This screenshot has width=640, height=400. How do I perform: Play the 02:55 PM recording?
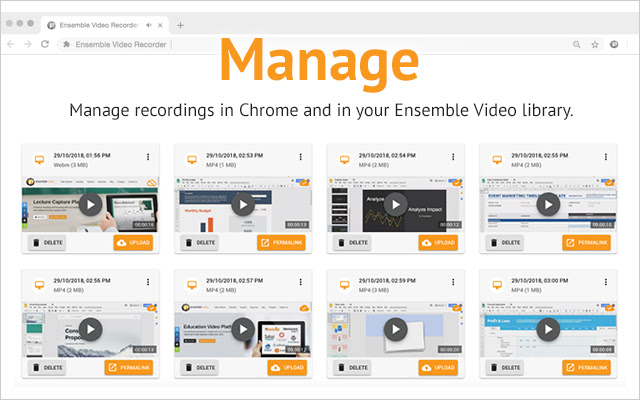coord(548,204)
